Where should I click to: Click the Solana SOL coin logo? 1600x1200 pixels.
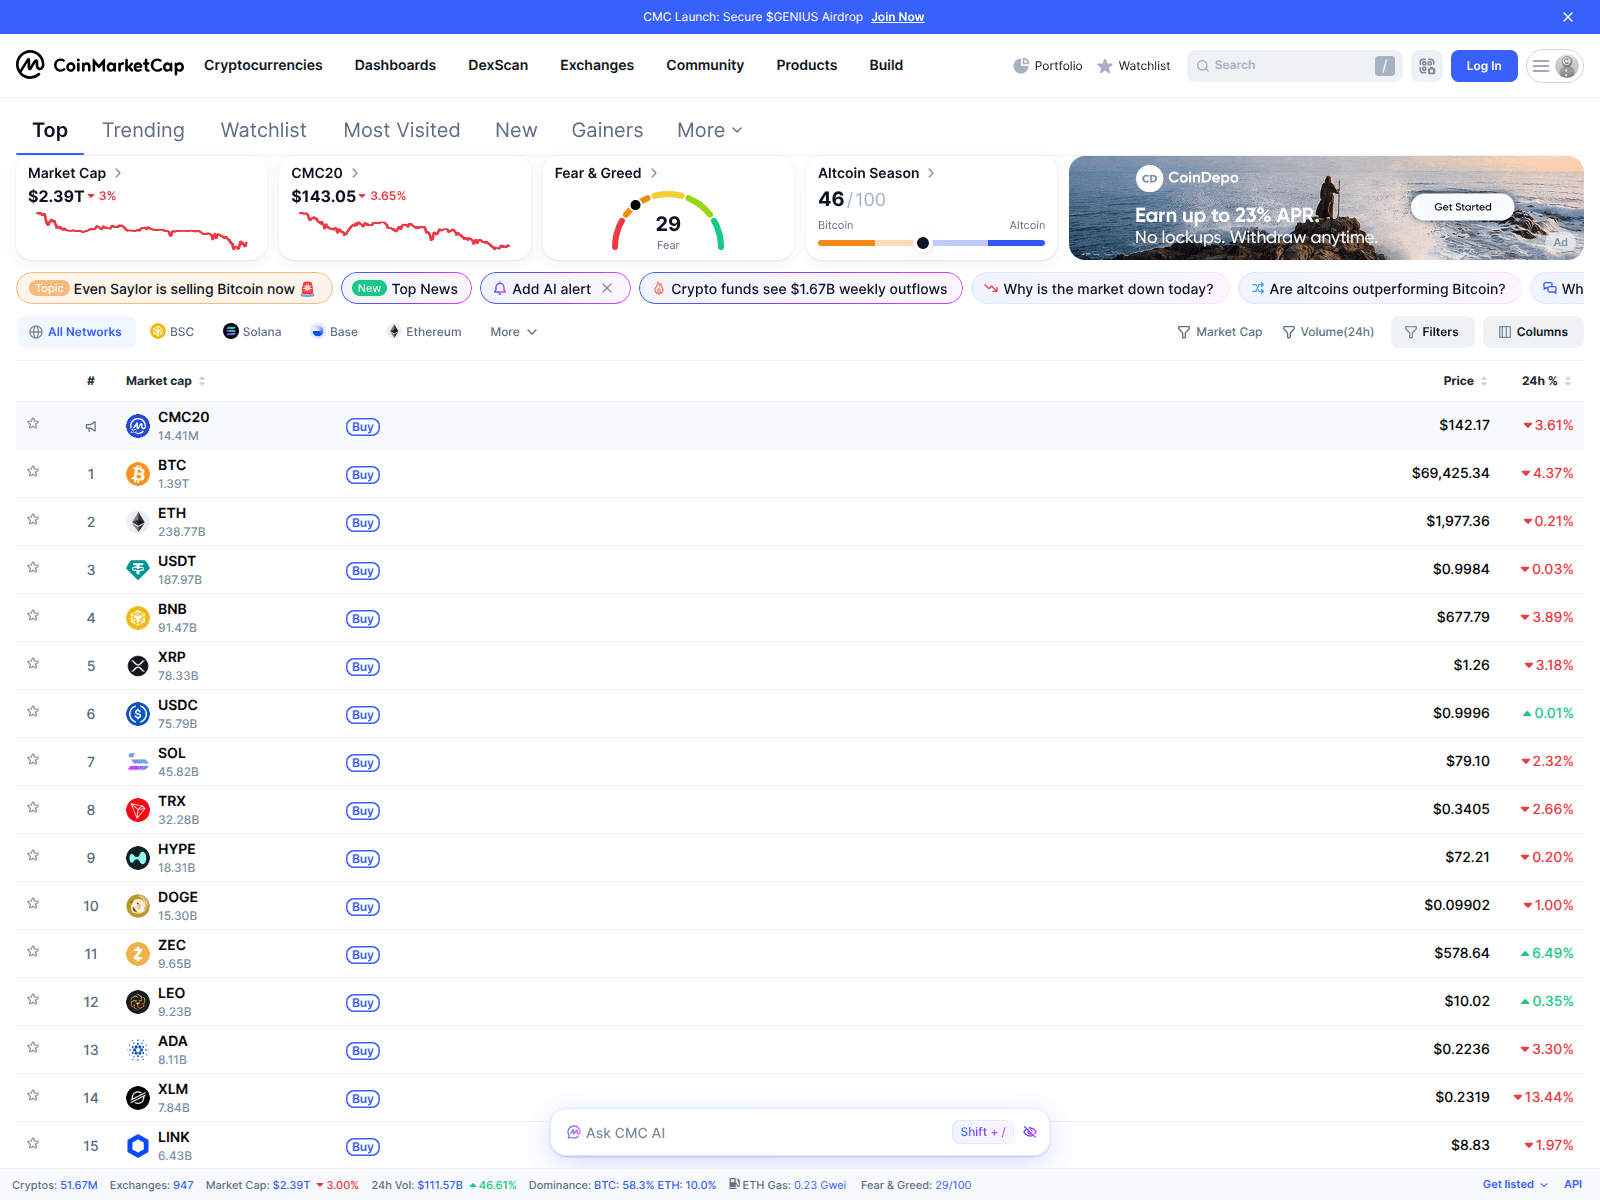click(x=138, y=762)
